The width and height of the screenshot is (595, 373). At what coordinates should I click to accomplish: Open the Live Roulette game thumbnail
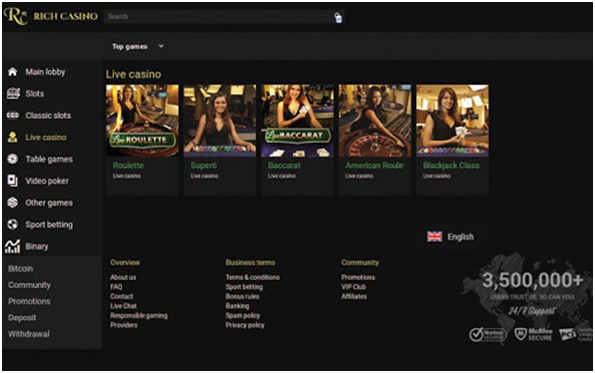142,121
